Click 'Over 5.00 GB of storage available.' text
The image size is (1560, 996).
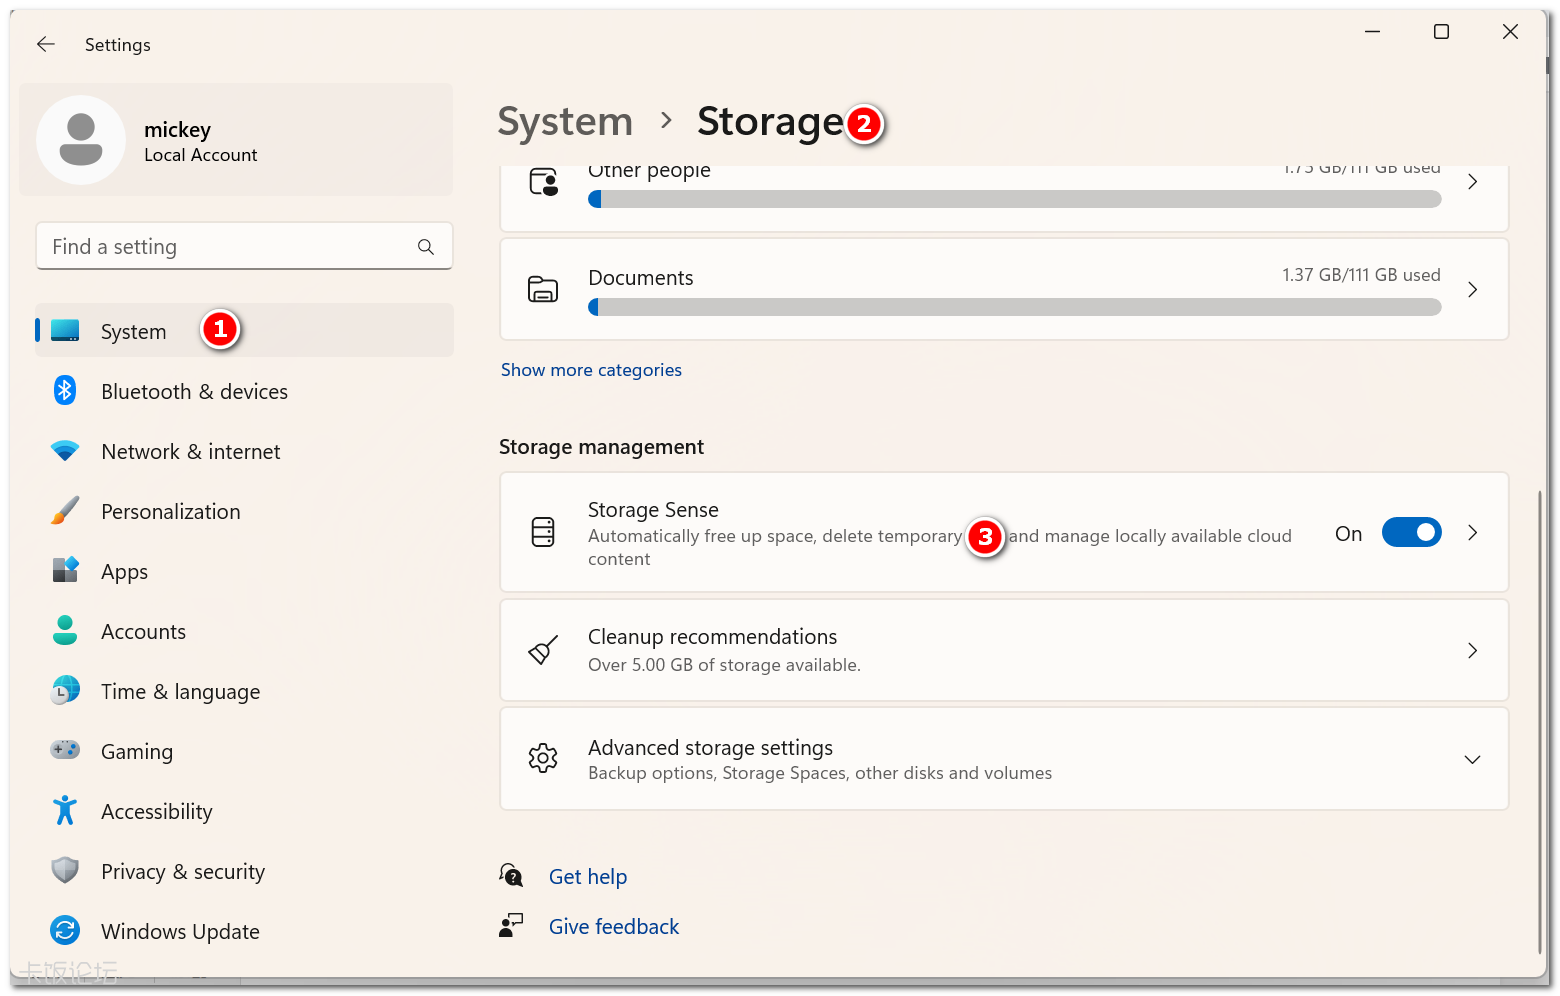tap(724, 665)
